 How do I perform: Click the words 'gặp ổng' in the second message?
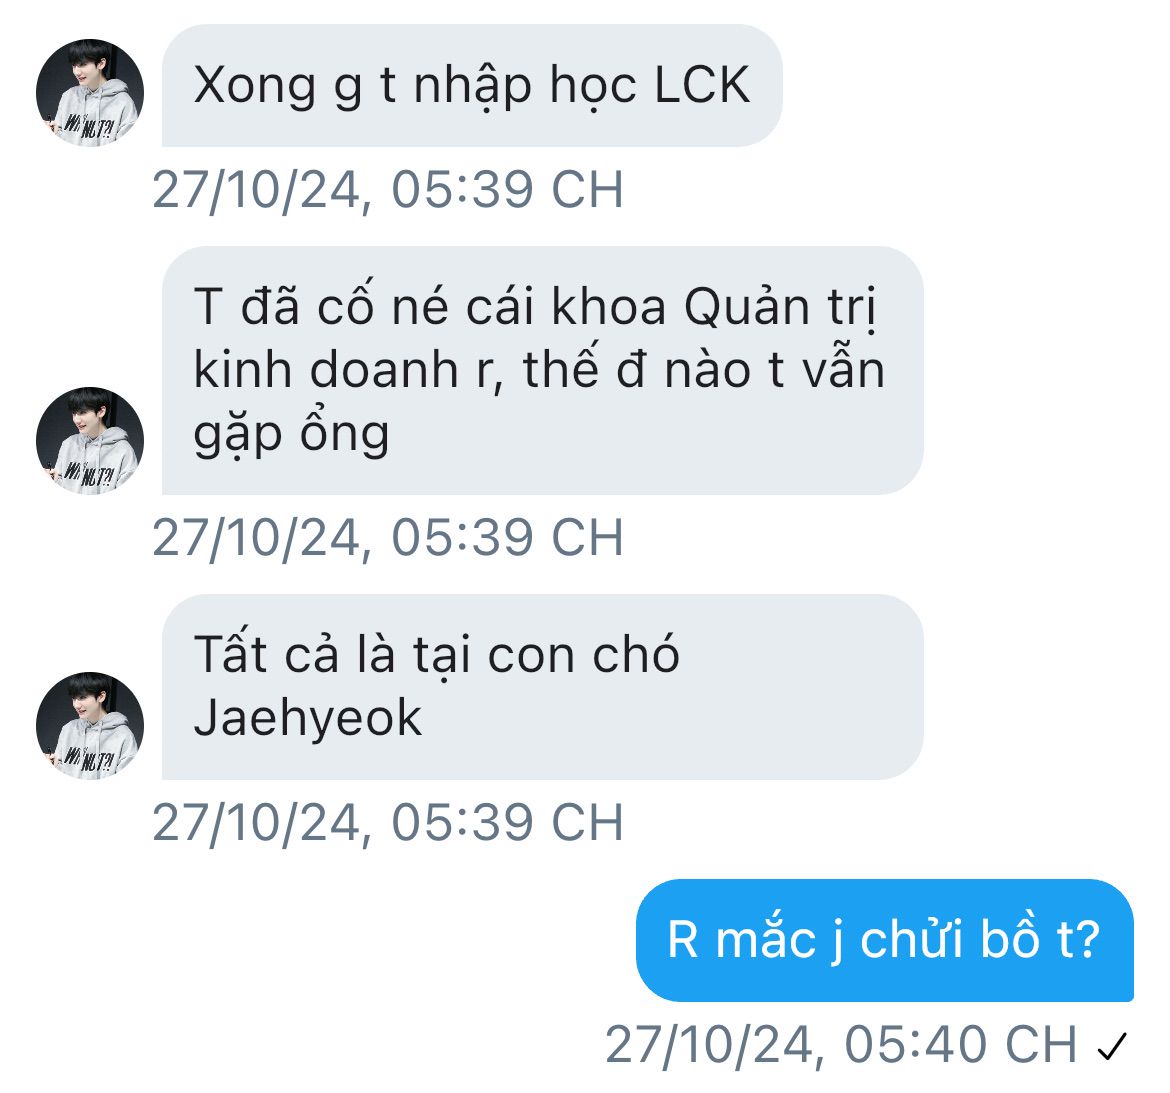(x=291, y=434)
